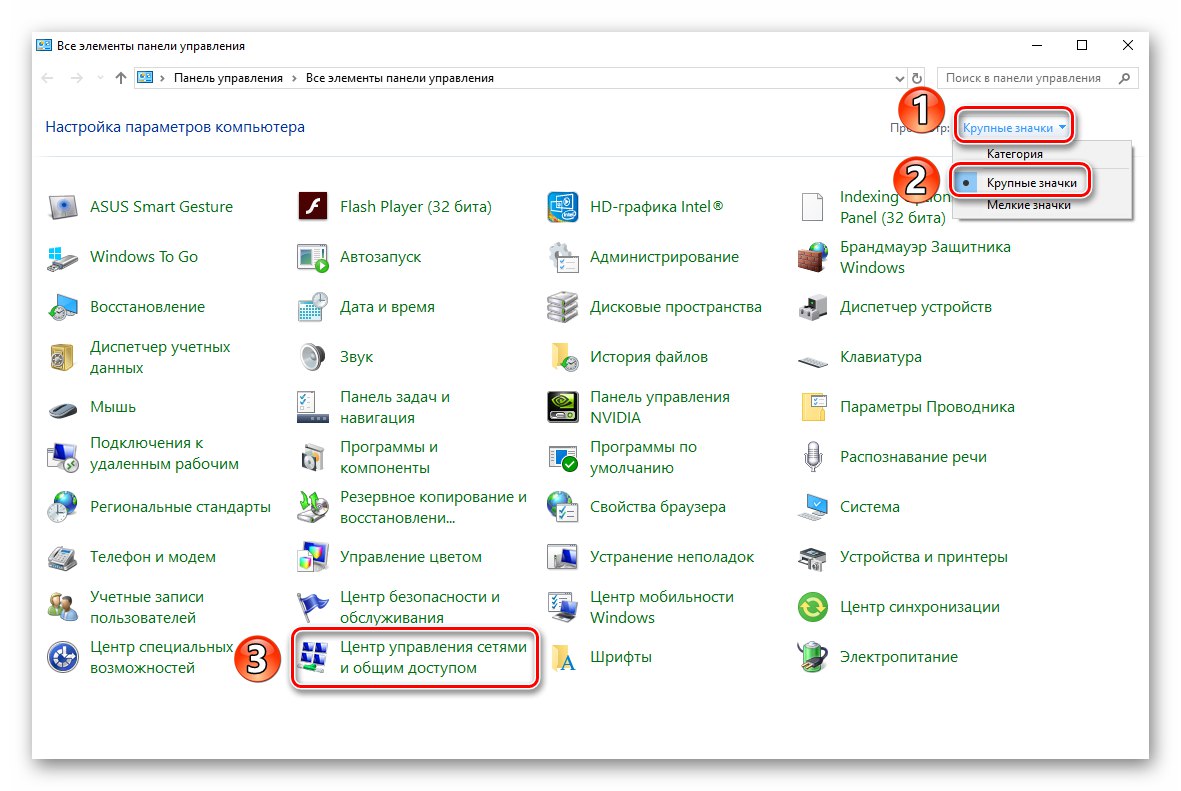Image resolution: width=1181 pixels, height=791 pixels.
Task: Click the Диспетчер учетных данных safe icon
Action: point(63,357)
